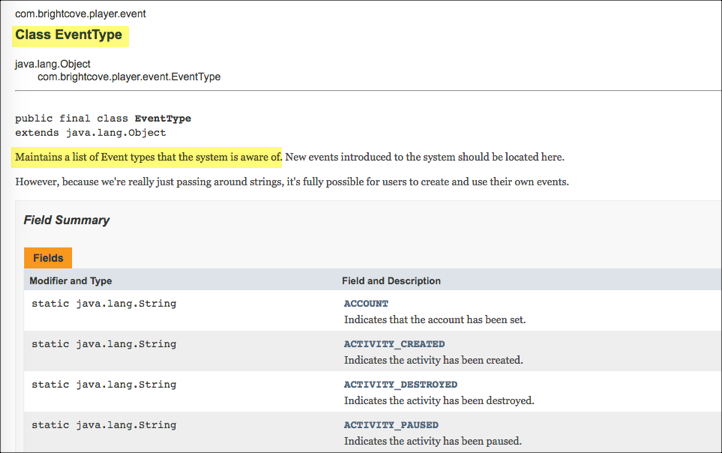Click the public final class EventType declaration
The height and width of the screenshot is (453, 722).
(x=103, y=118)
